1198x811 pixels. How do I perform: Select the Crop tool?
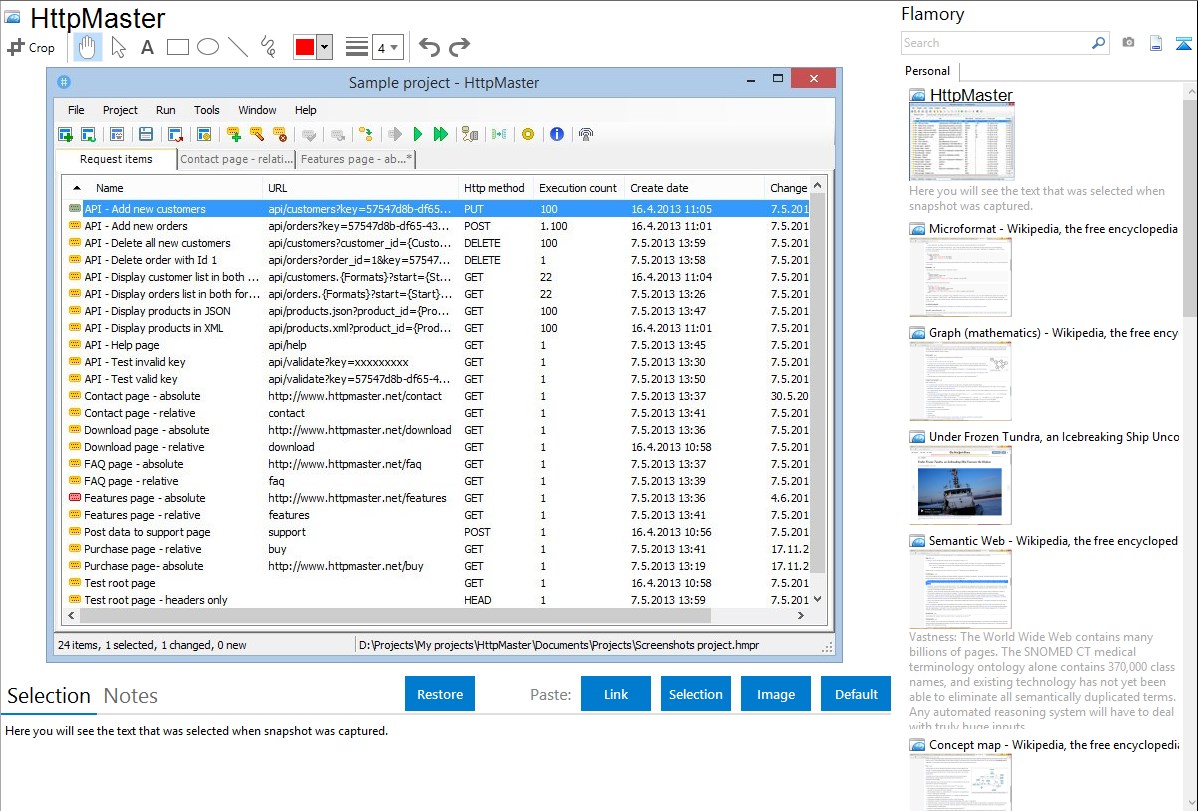point(31,47)
